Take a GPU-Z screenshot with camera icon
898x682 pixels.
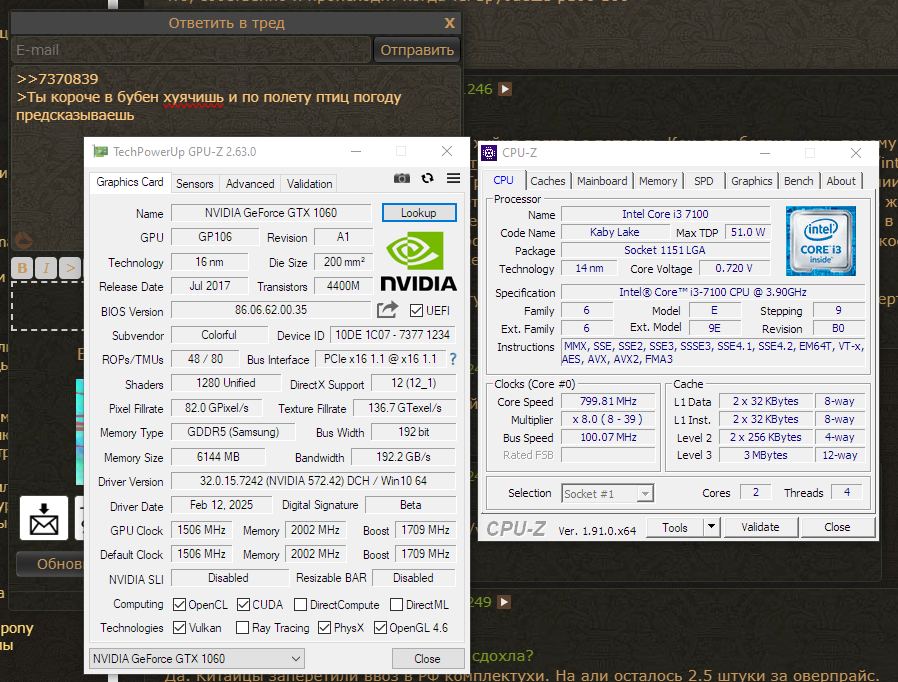(x=401, y=178)
